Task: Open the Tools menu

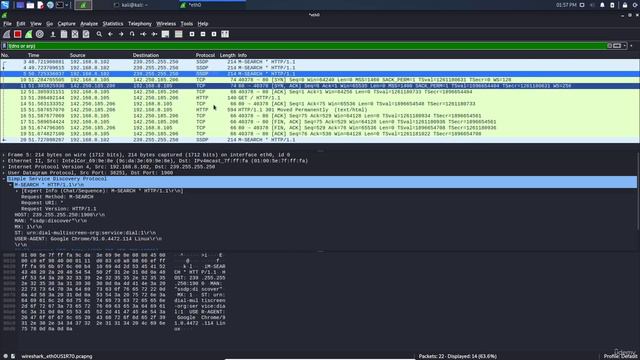Action: point(187,24)
